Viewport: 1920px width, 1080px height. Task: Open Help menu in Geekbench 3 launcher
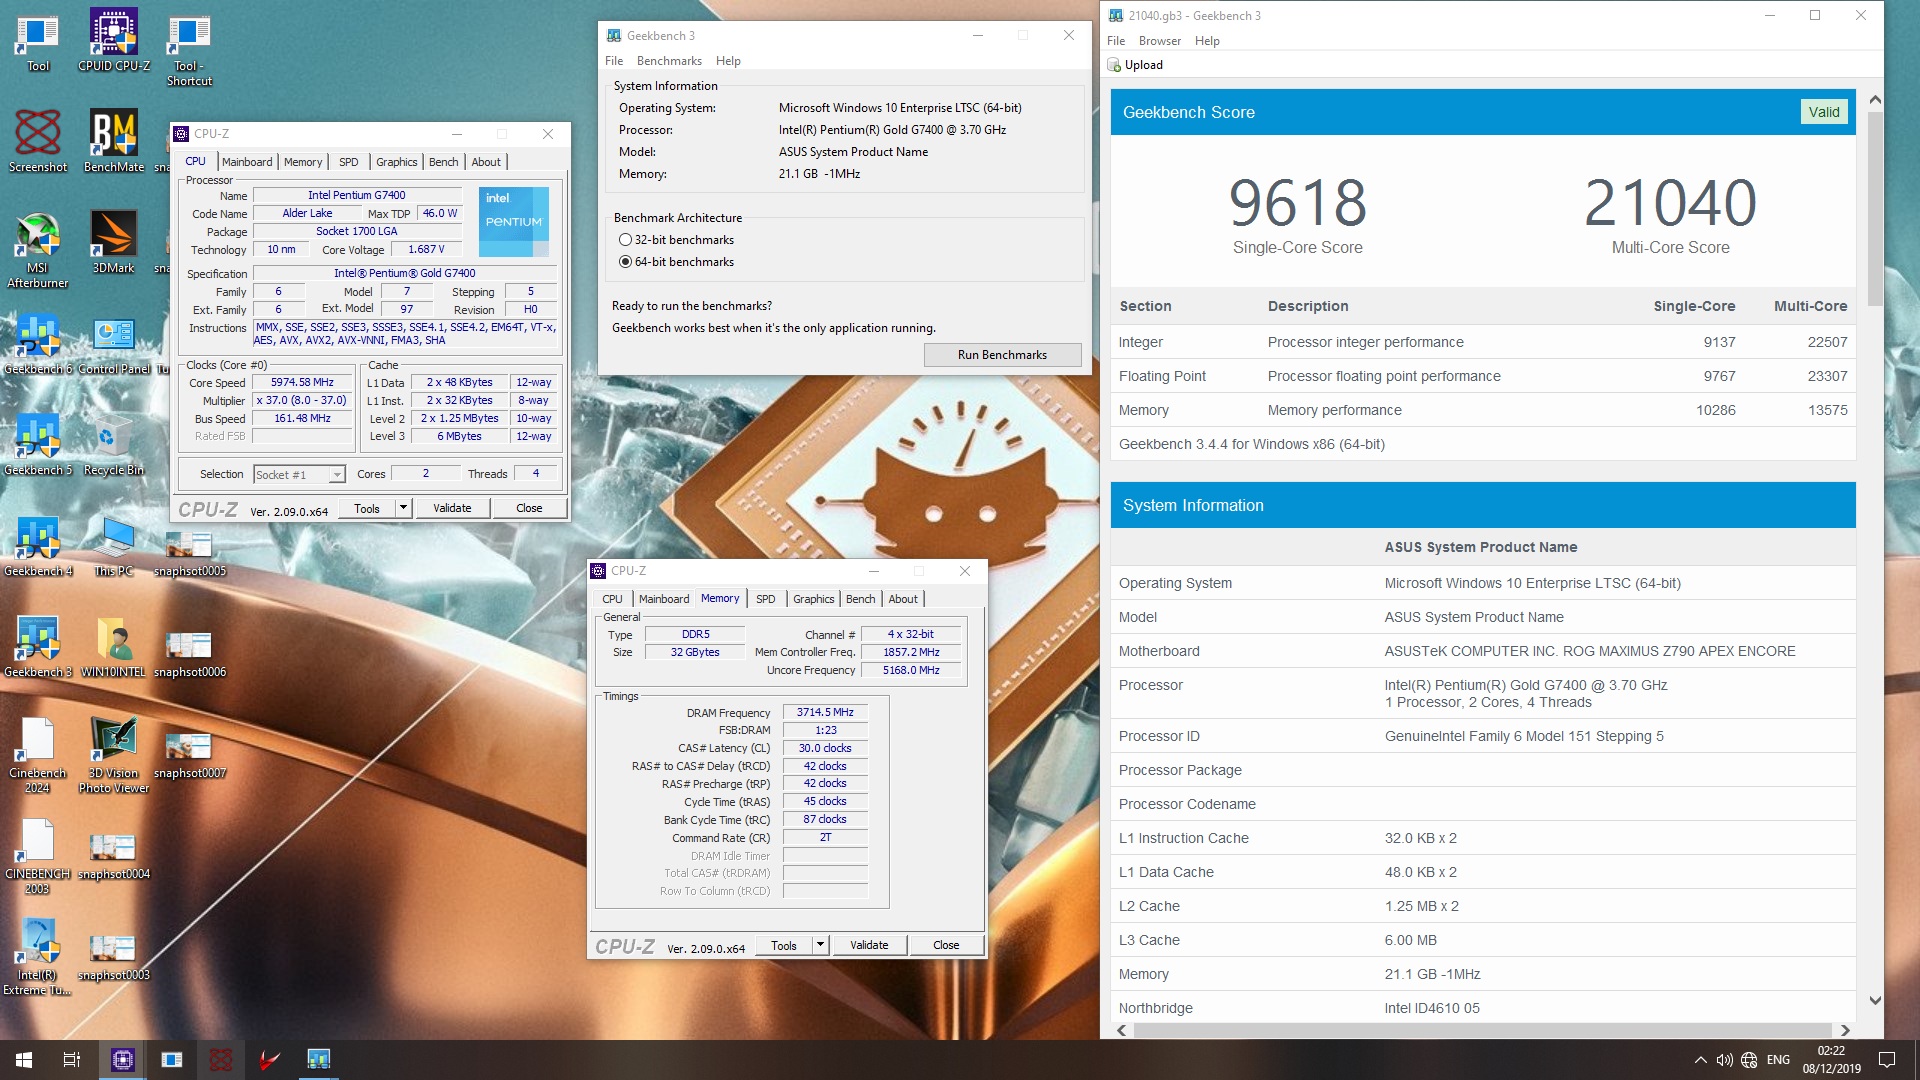pos(728,61)
